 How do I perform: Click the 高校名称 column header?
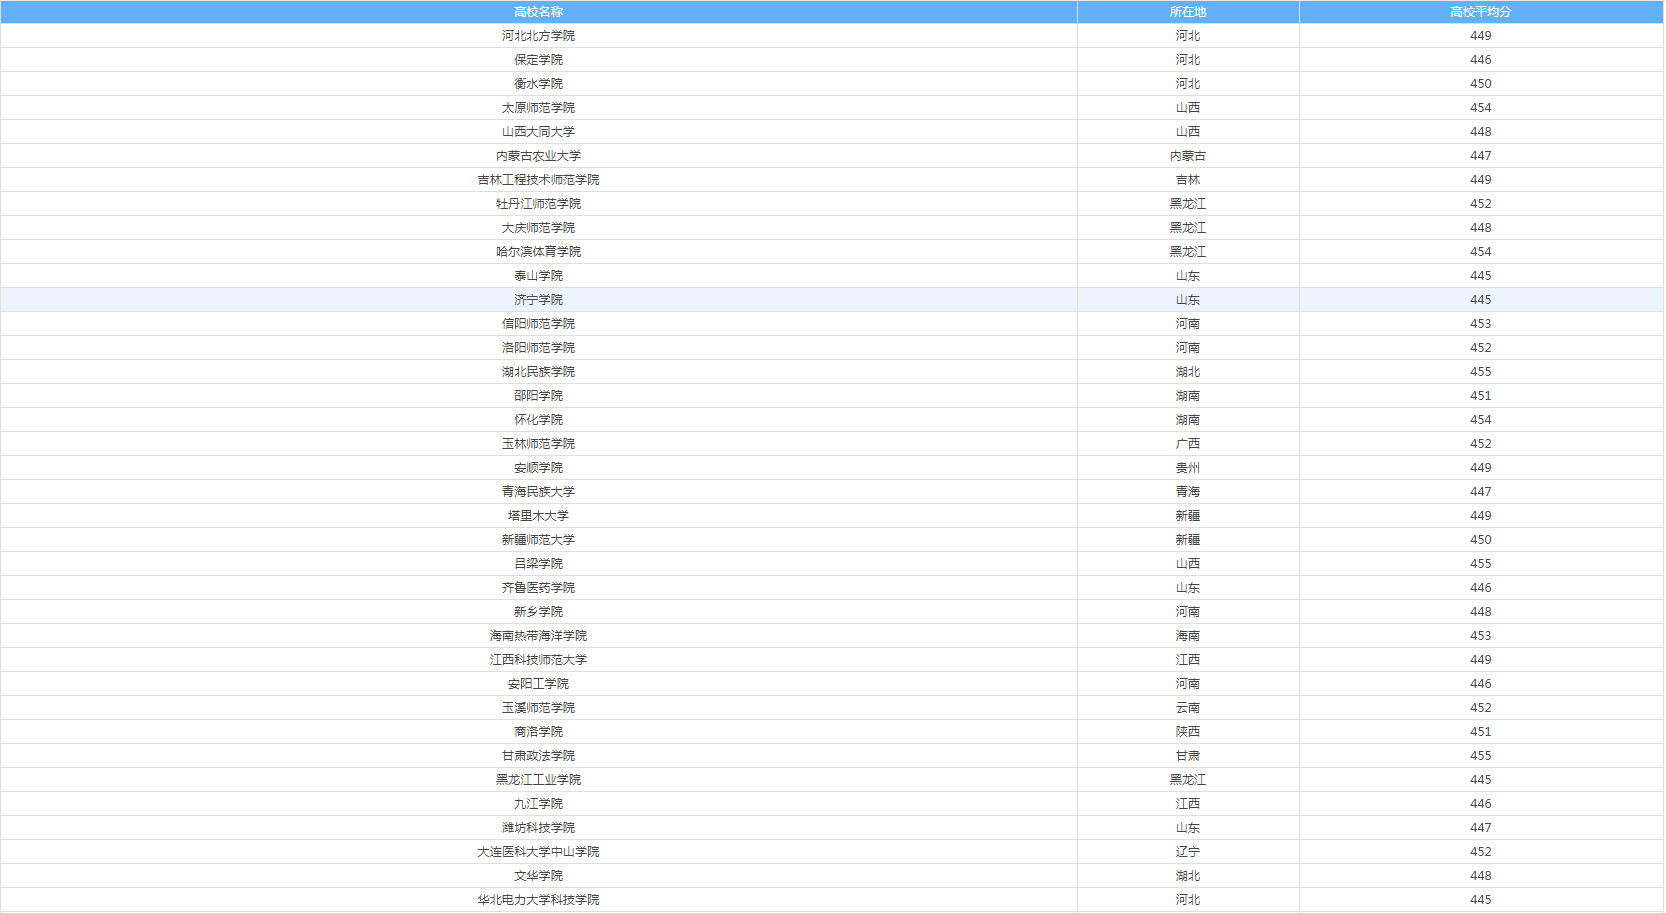pos(538,12)
